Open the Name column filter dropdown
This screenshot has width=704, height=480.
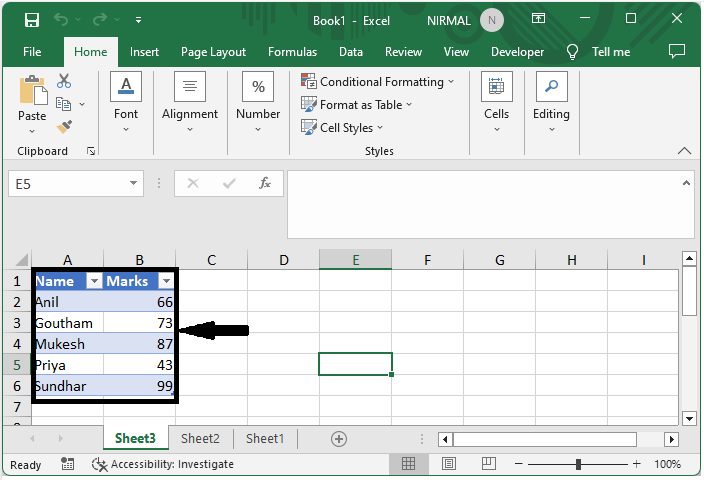point(94,281)
